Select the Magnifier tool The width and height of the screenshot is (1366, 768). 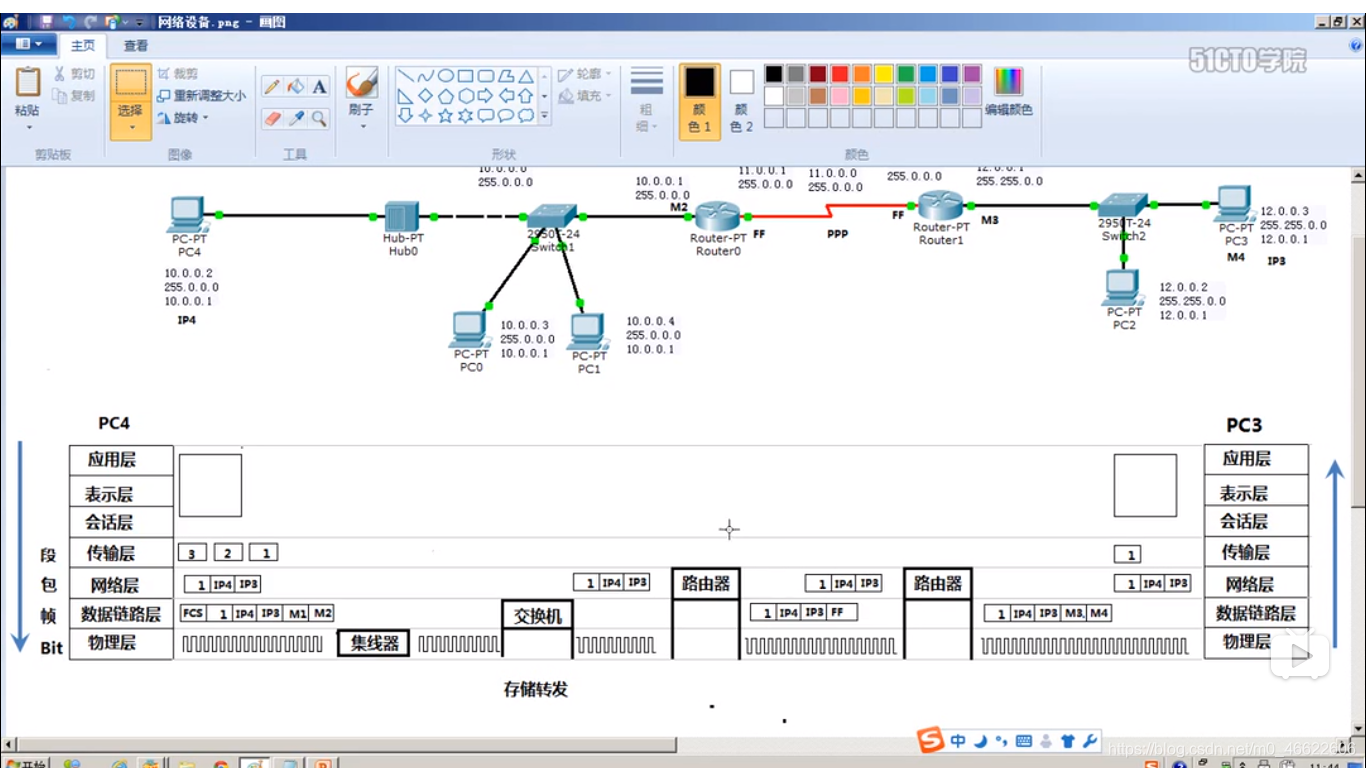click(x=319, y=119)
